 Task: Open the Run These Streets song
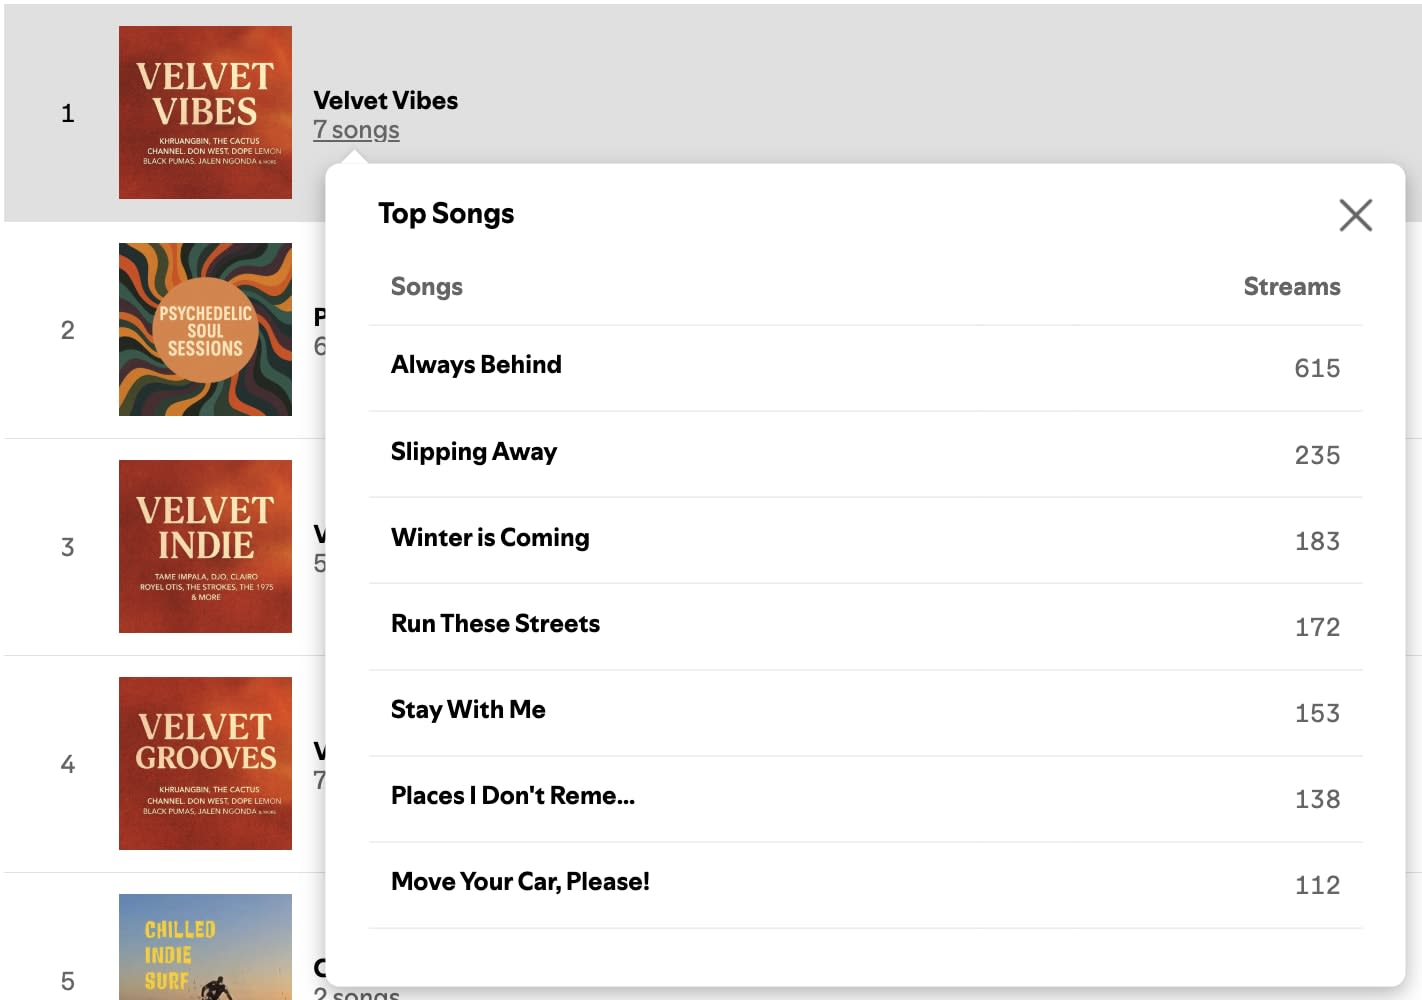(x=495, y=624)
